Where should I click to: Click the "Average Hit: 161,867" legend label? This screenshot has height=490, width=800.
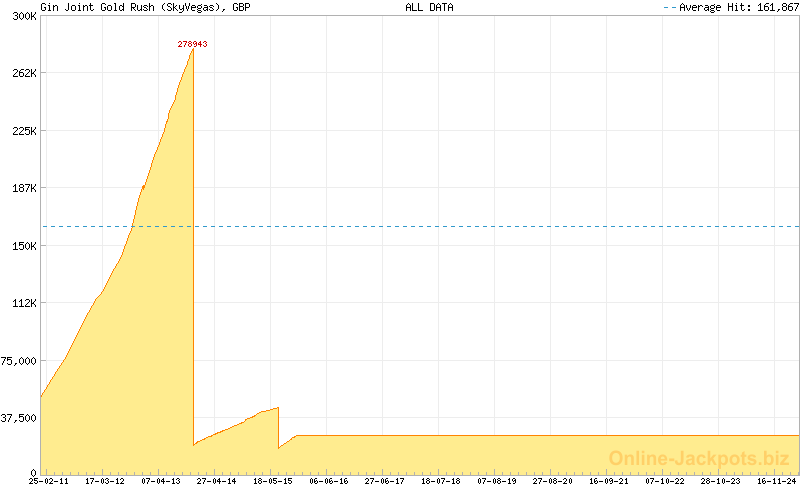pyautogui.click(x=739, y=7)
